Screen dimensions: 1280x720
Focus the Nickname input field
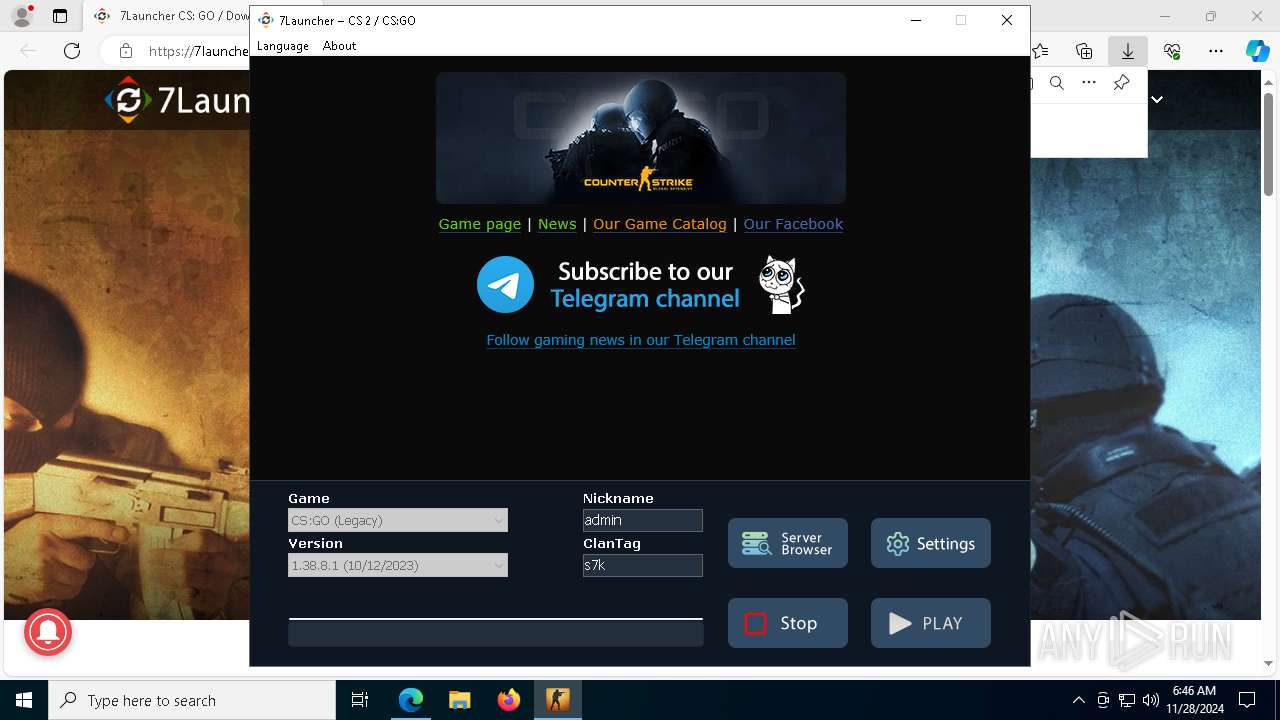pos(643,520)
